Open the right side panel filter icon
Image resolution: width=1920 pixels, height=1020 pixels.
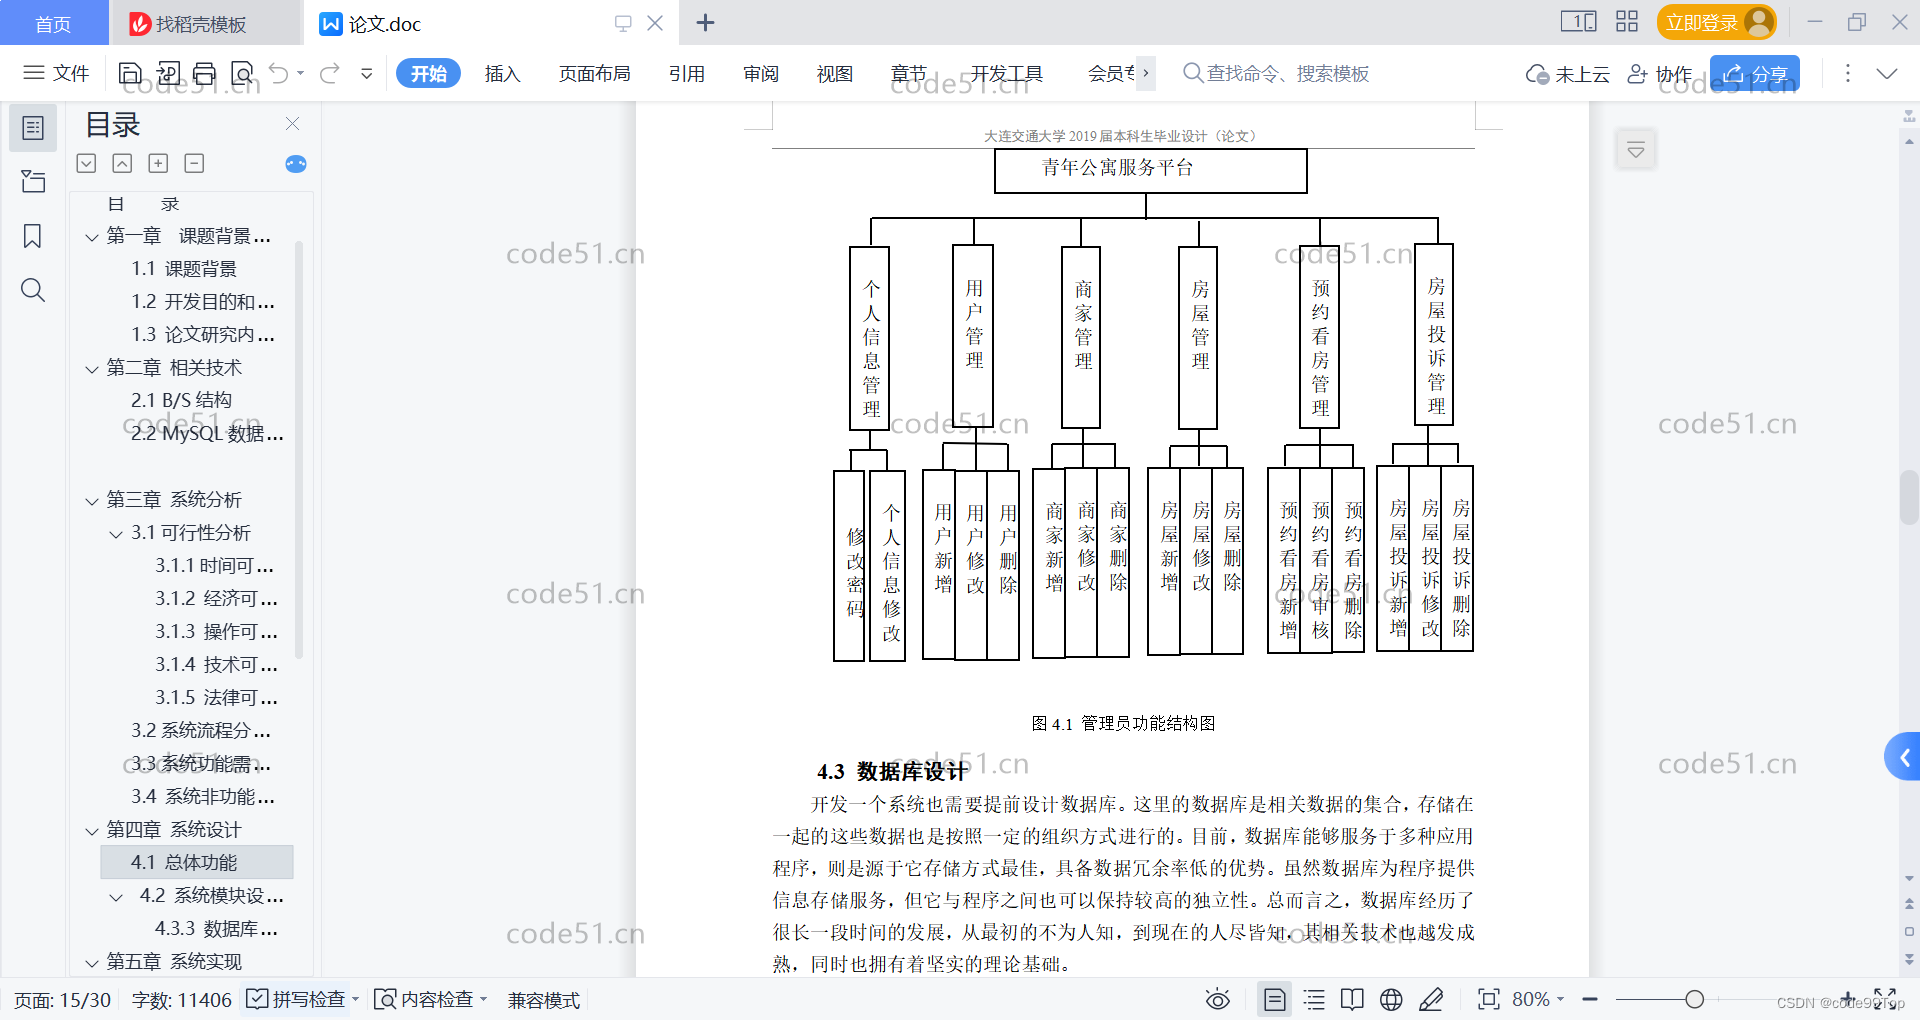pos(1636,150)
